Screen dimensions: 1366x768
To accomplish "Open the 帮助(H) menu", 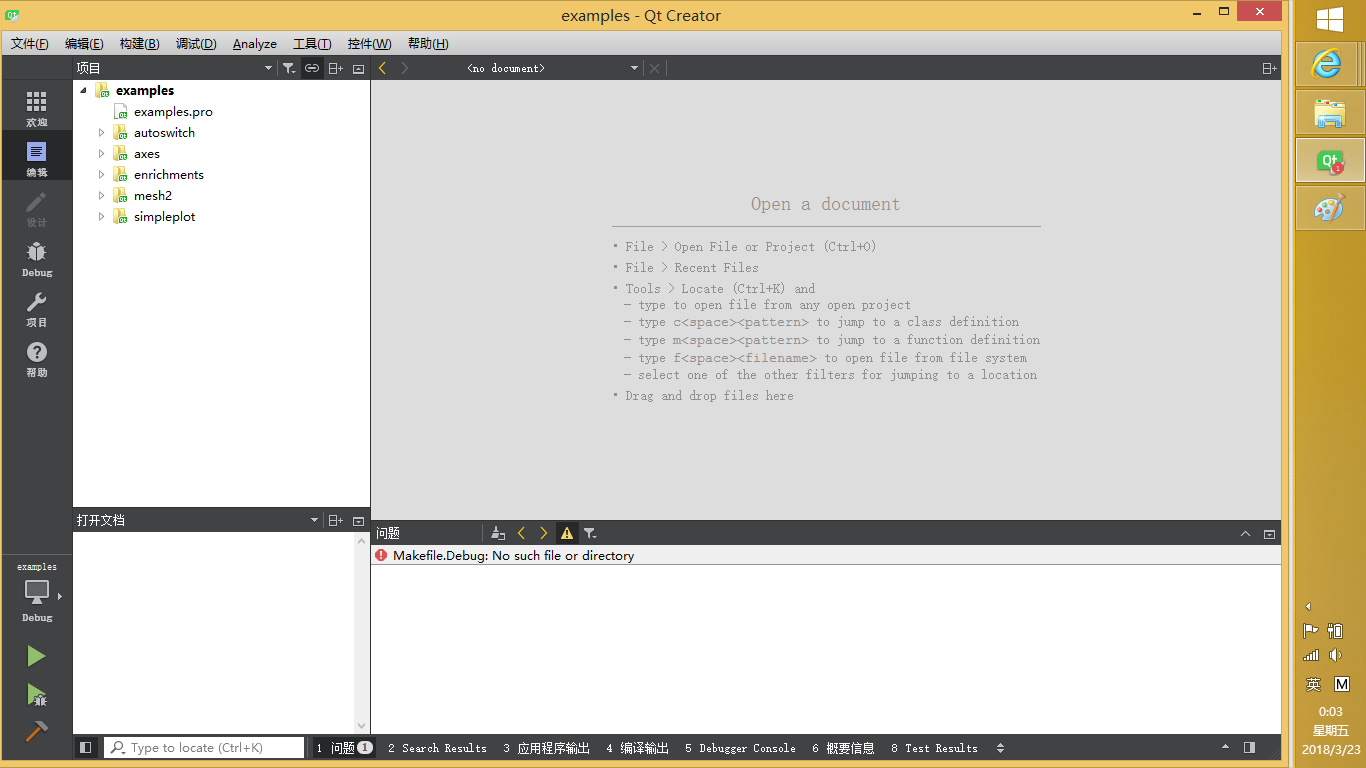I will [x=428, y=44].
